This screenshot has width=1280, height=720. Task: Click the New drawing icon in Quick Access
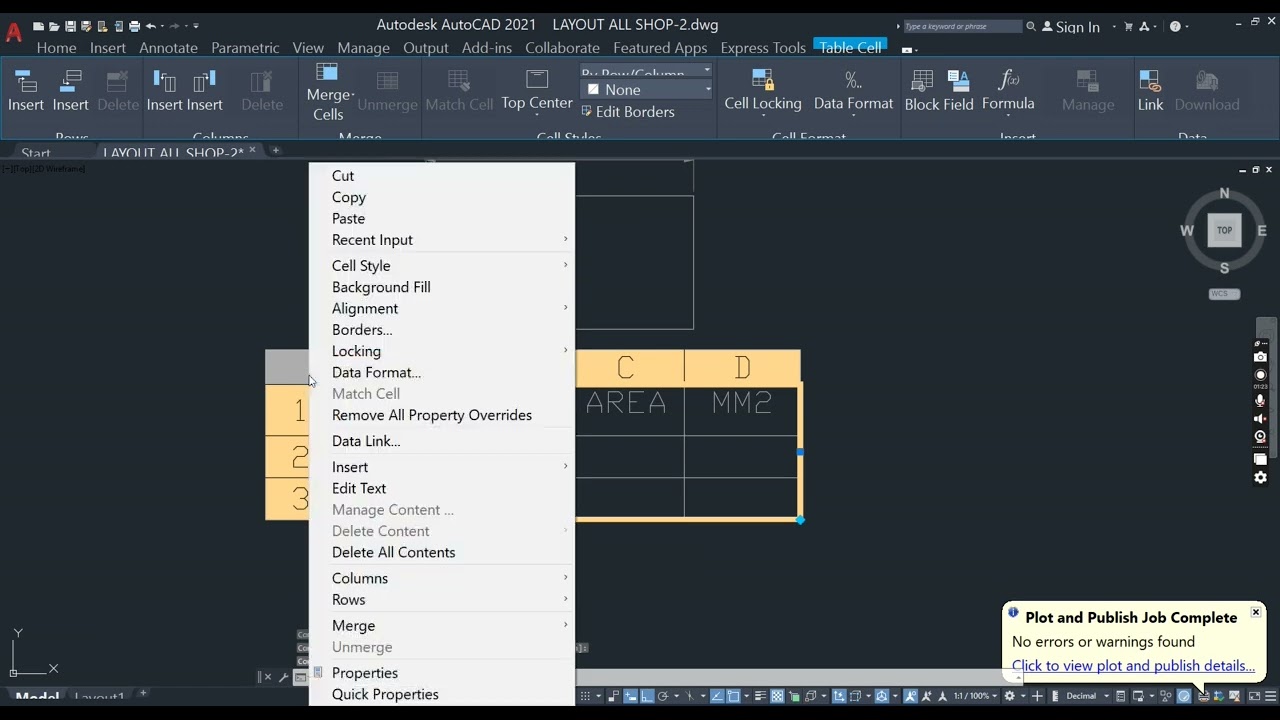click(38, 26)
